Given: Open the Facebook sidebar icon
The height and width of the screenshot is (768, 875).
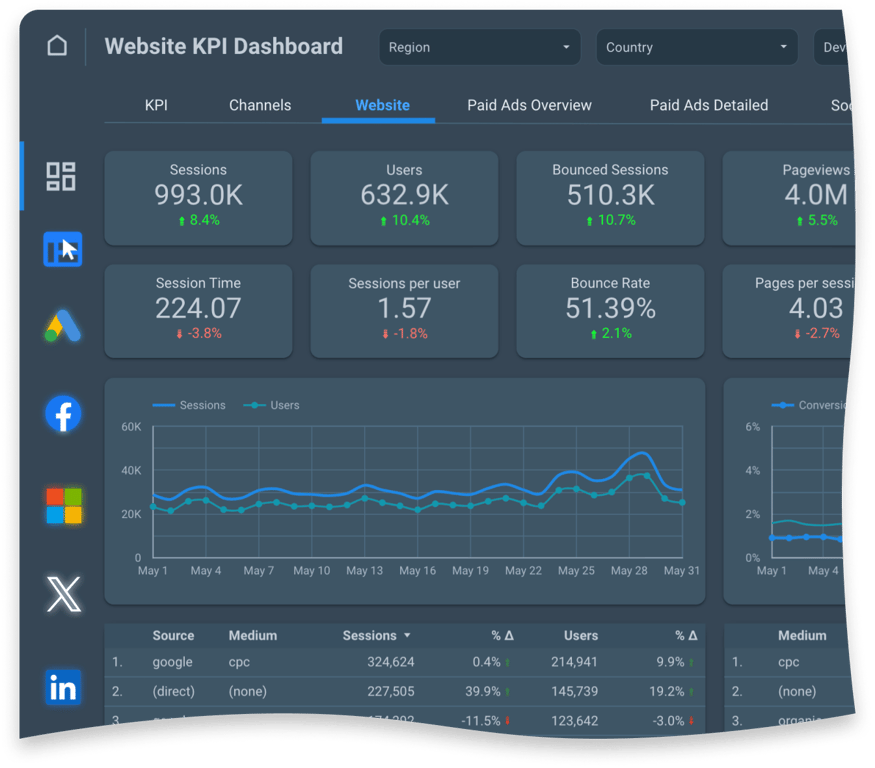Looking at the screenshot, I should 63,414.
